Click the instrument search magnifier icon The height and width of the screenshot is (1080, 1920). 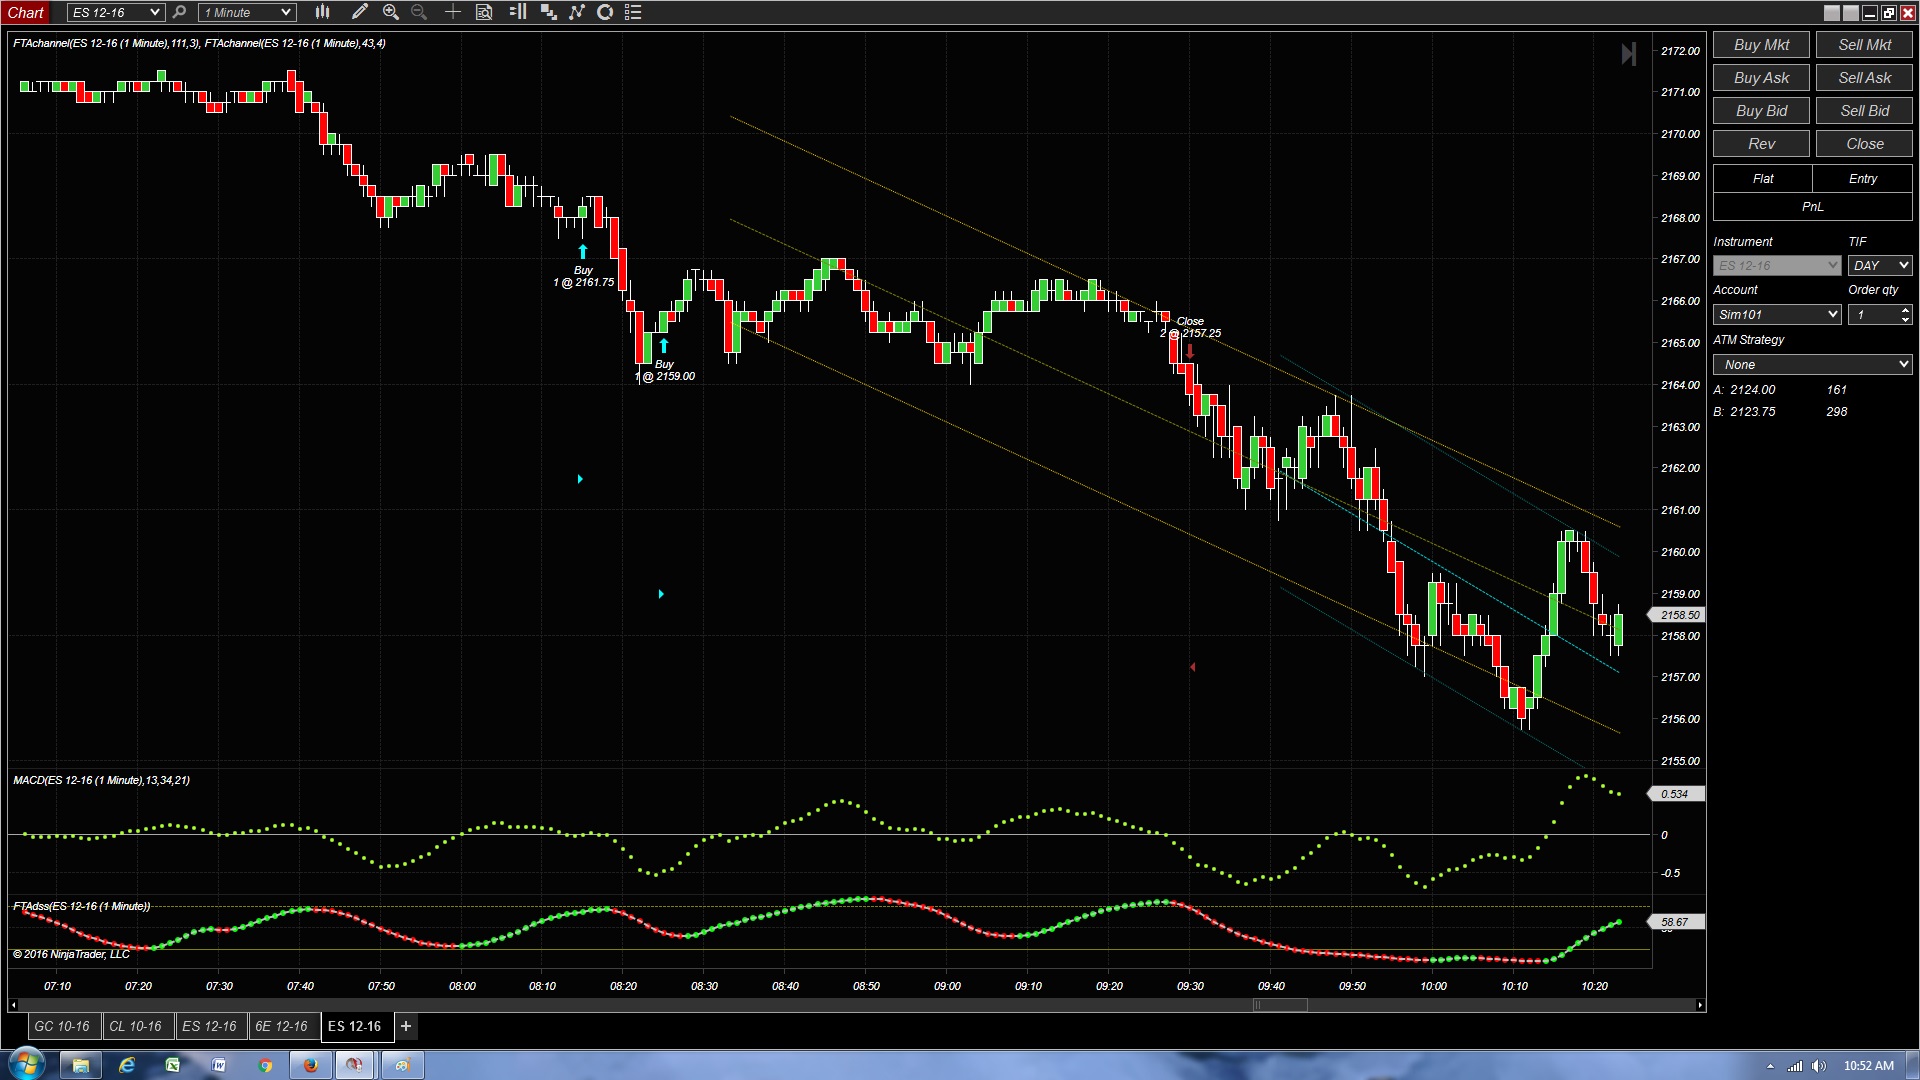(x=179, y=12)
